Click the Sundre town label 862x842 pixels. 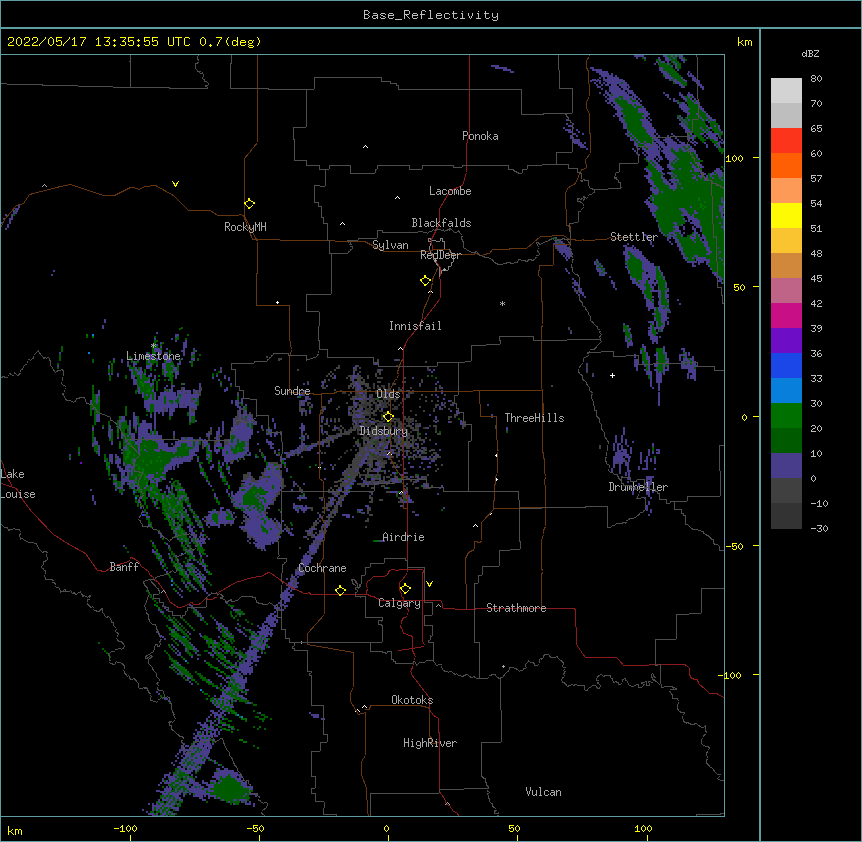click(x=292, y=391)
